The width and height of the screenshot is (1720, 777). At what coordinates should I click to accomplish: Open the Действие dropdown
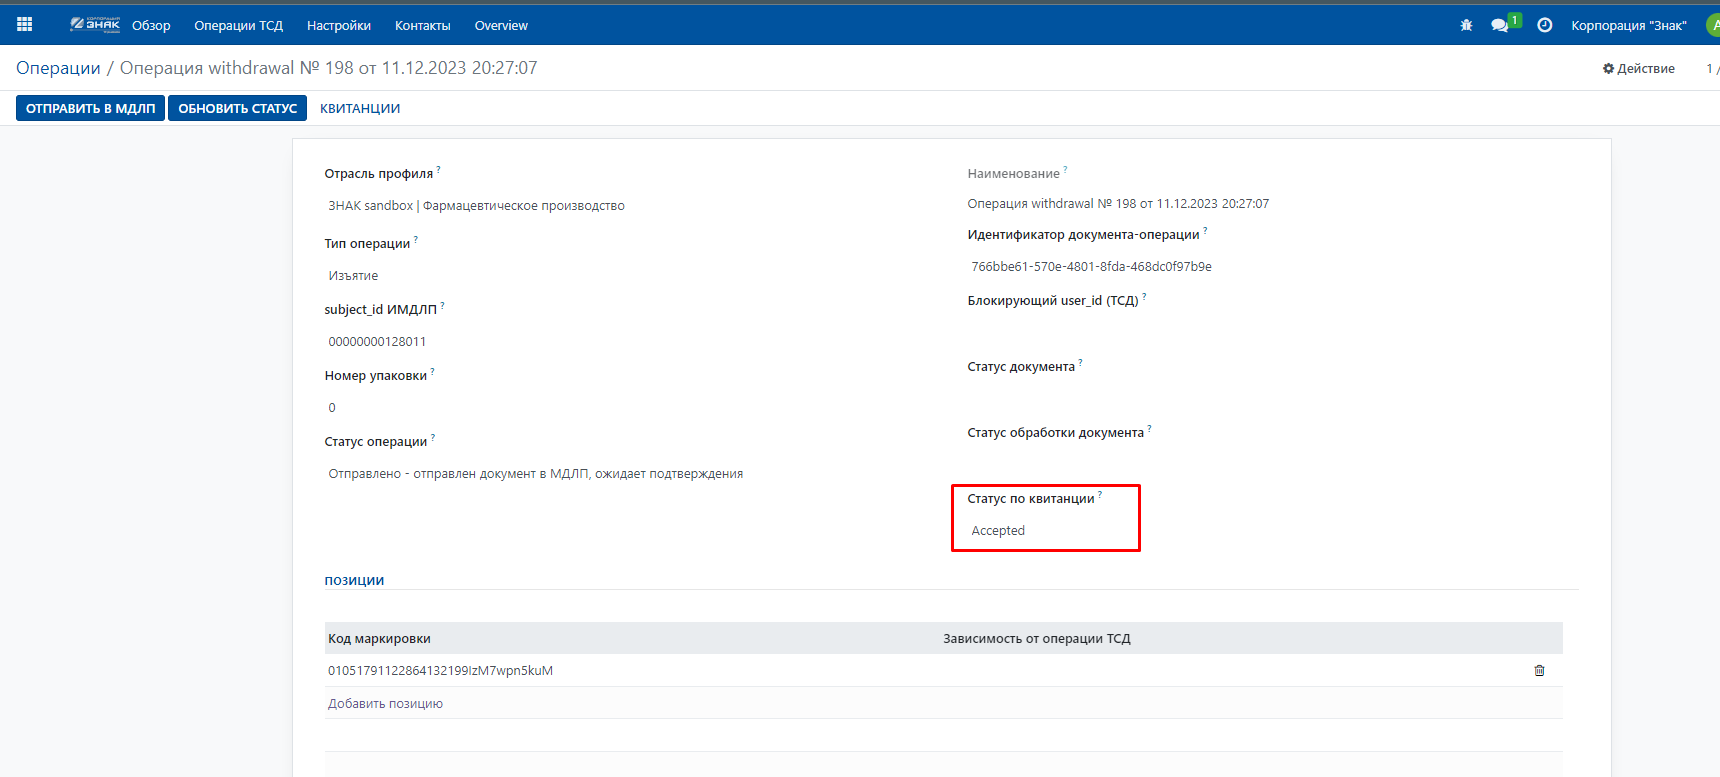[x=1638, y=68]
